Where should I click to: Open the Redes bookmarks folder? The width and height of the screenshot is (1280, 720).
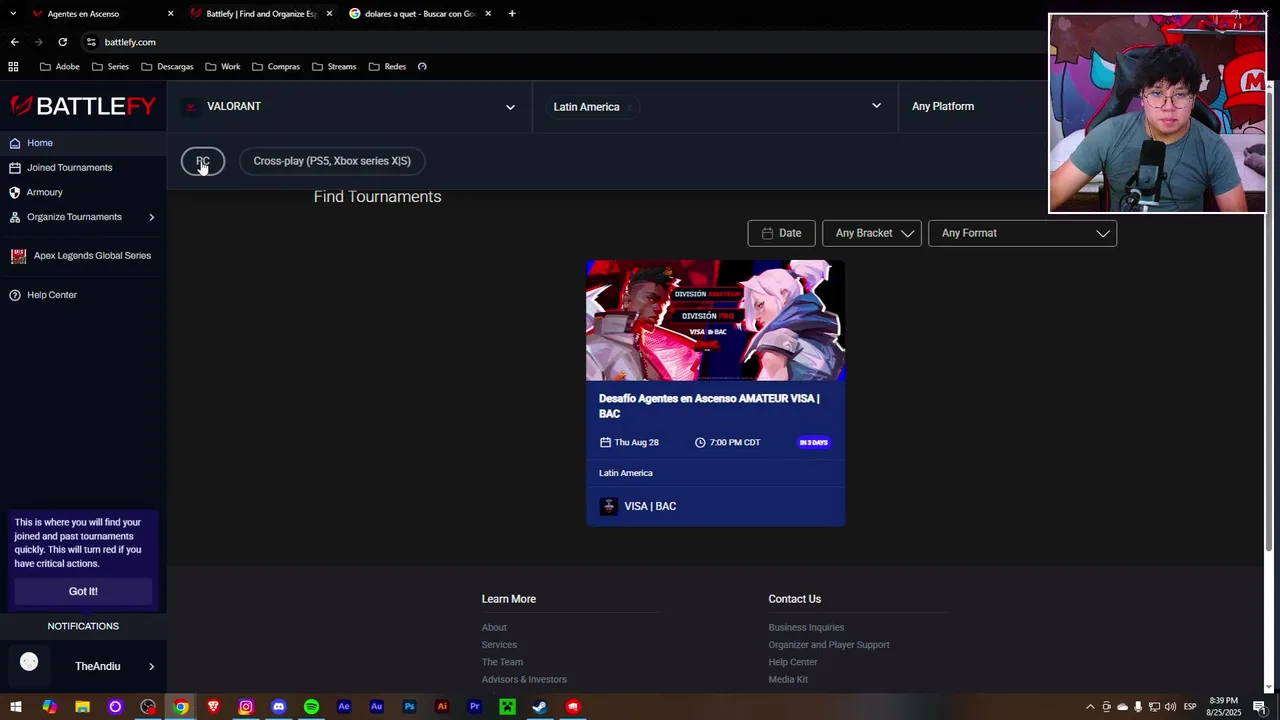[x=388, y=67]
